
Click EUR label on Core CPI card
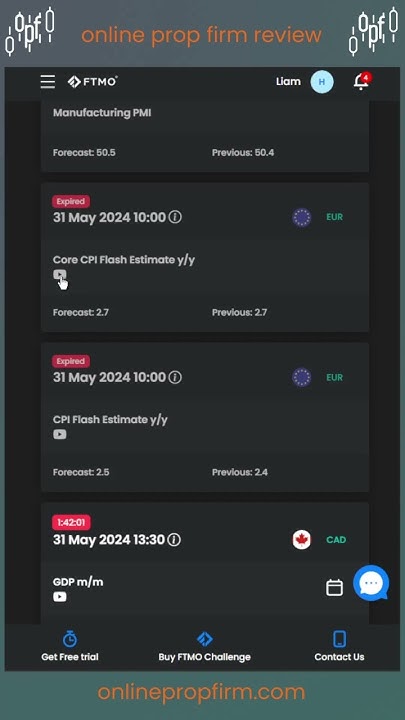(335, 217)
